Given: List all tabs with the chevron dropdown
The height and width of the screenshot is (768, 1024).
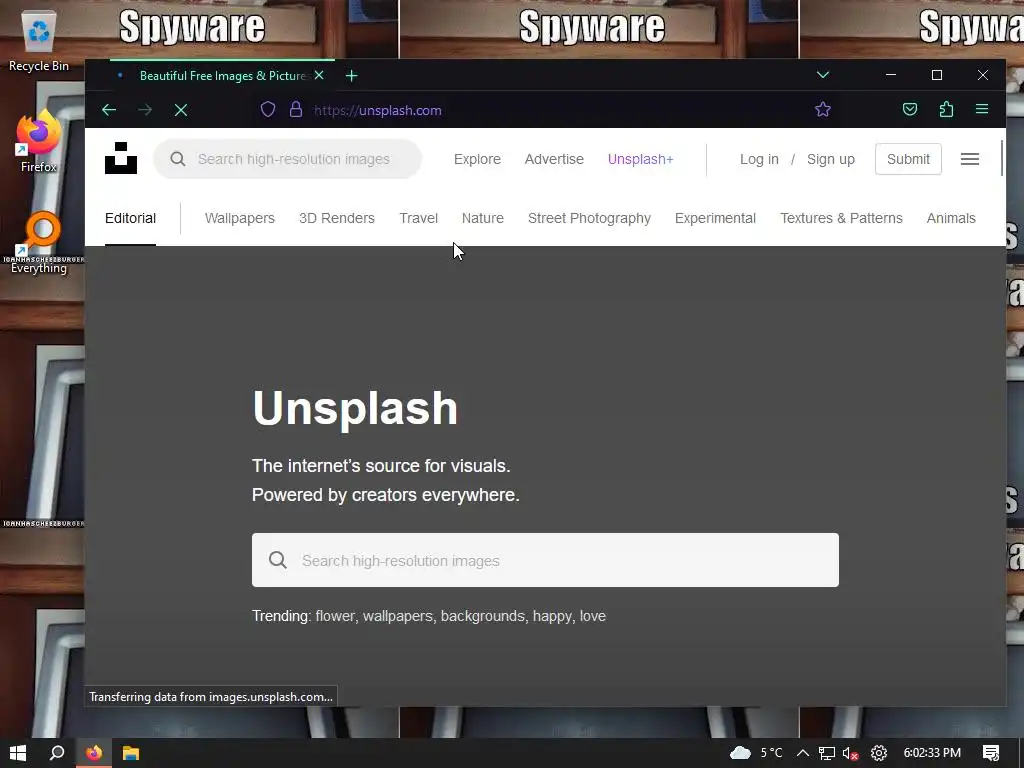Looking at the screenshot, I should click(823, 75).
